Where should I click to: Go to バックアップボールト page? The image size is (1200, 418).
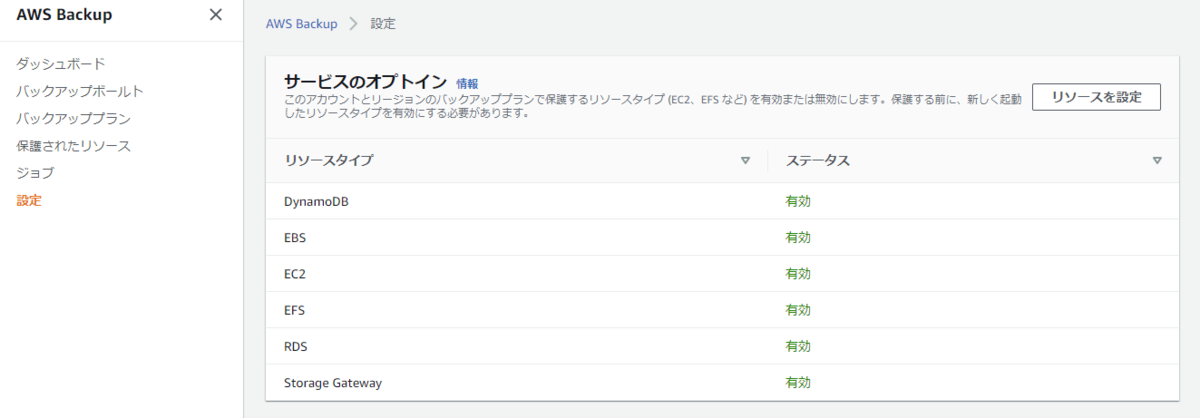80,91
